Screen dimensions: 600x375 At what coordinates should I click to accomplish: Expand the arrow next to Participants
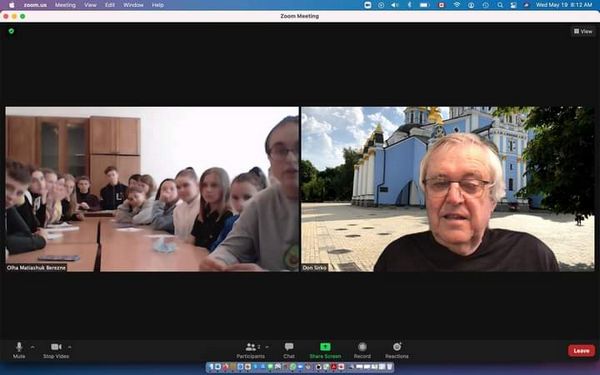click(x=267, y=347)
